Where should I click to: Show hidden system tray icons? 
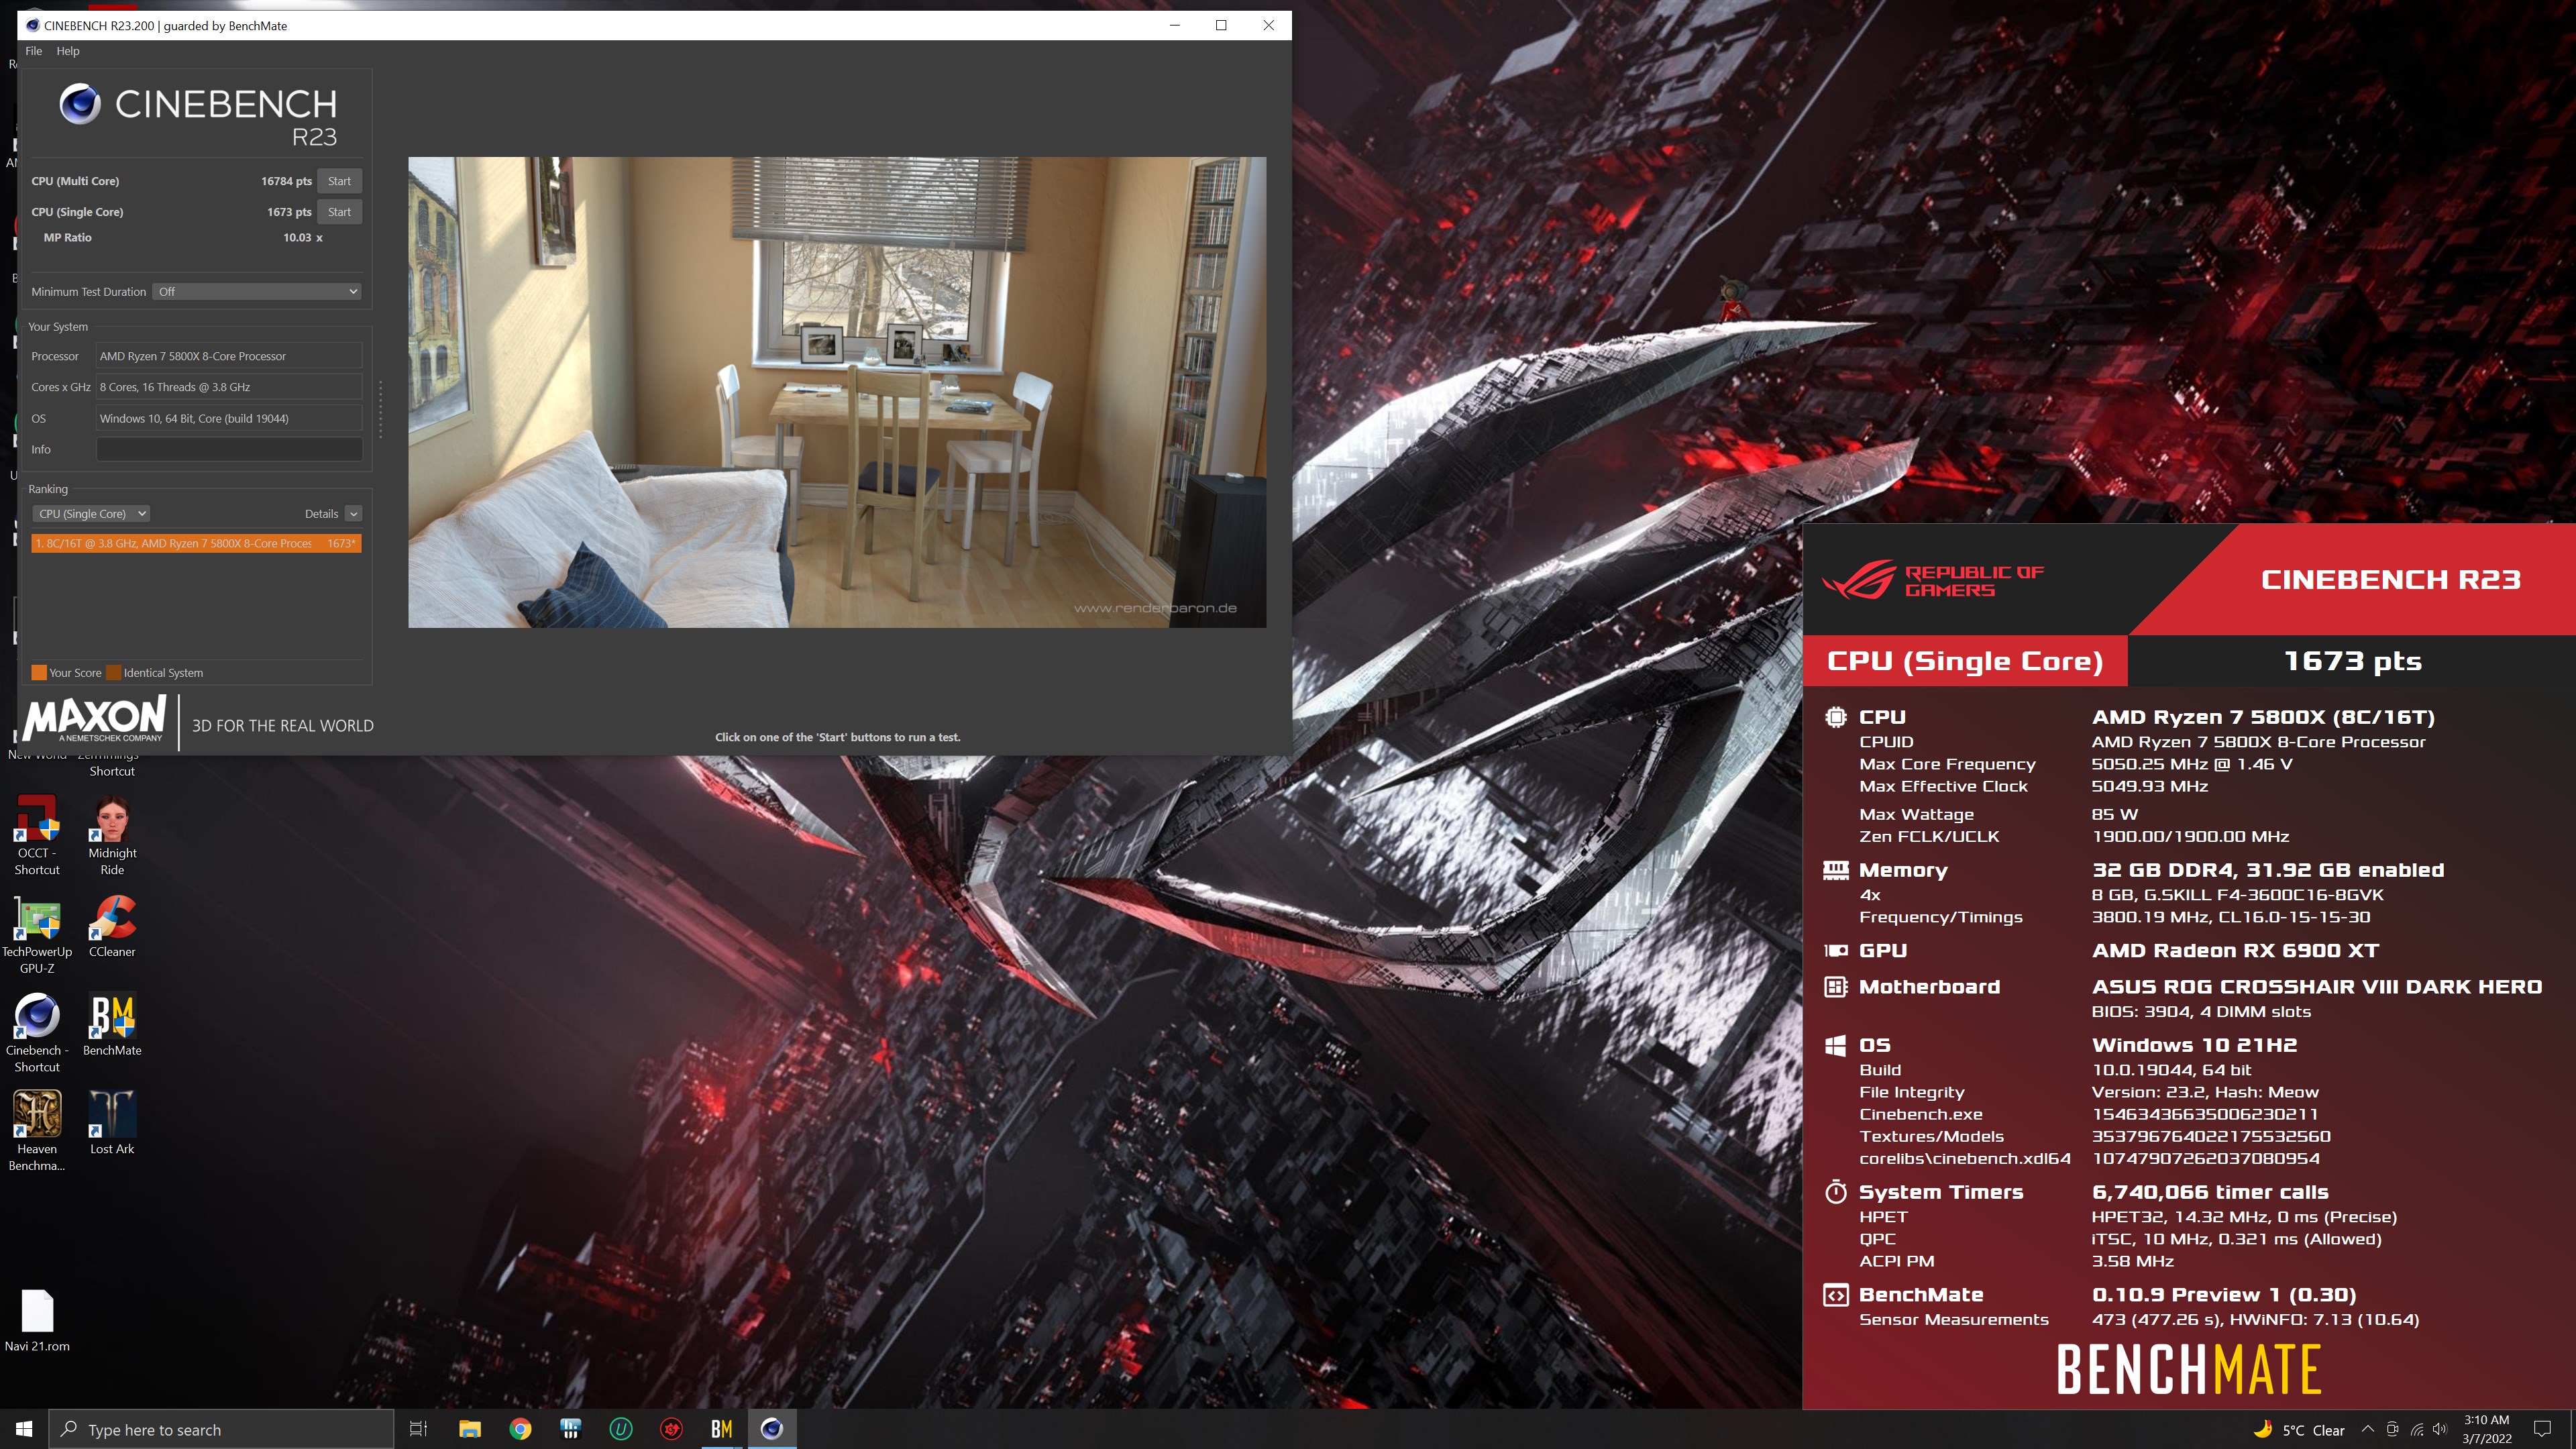click(x=2367, y=1429)
